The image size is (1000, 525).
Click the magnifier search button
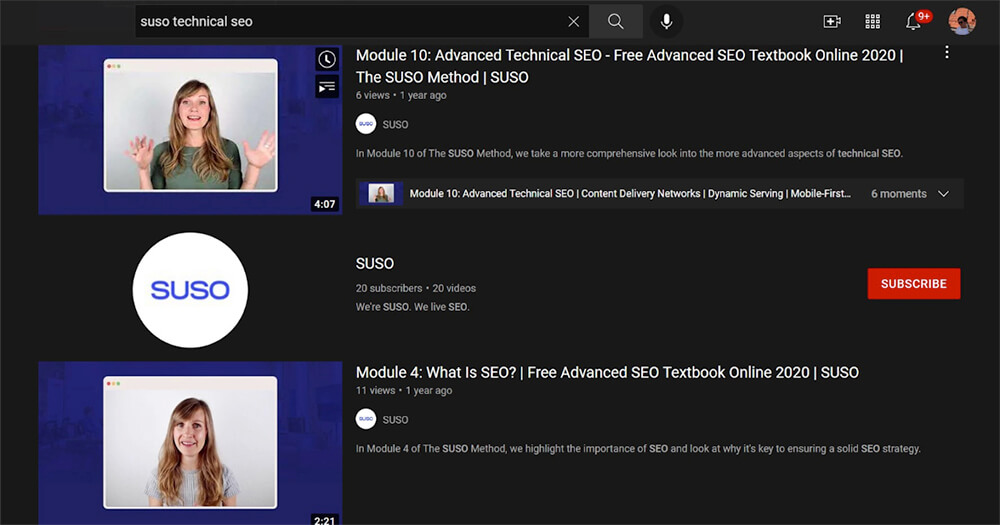tap(615, 22)
